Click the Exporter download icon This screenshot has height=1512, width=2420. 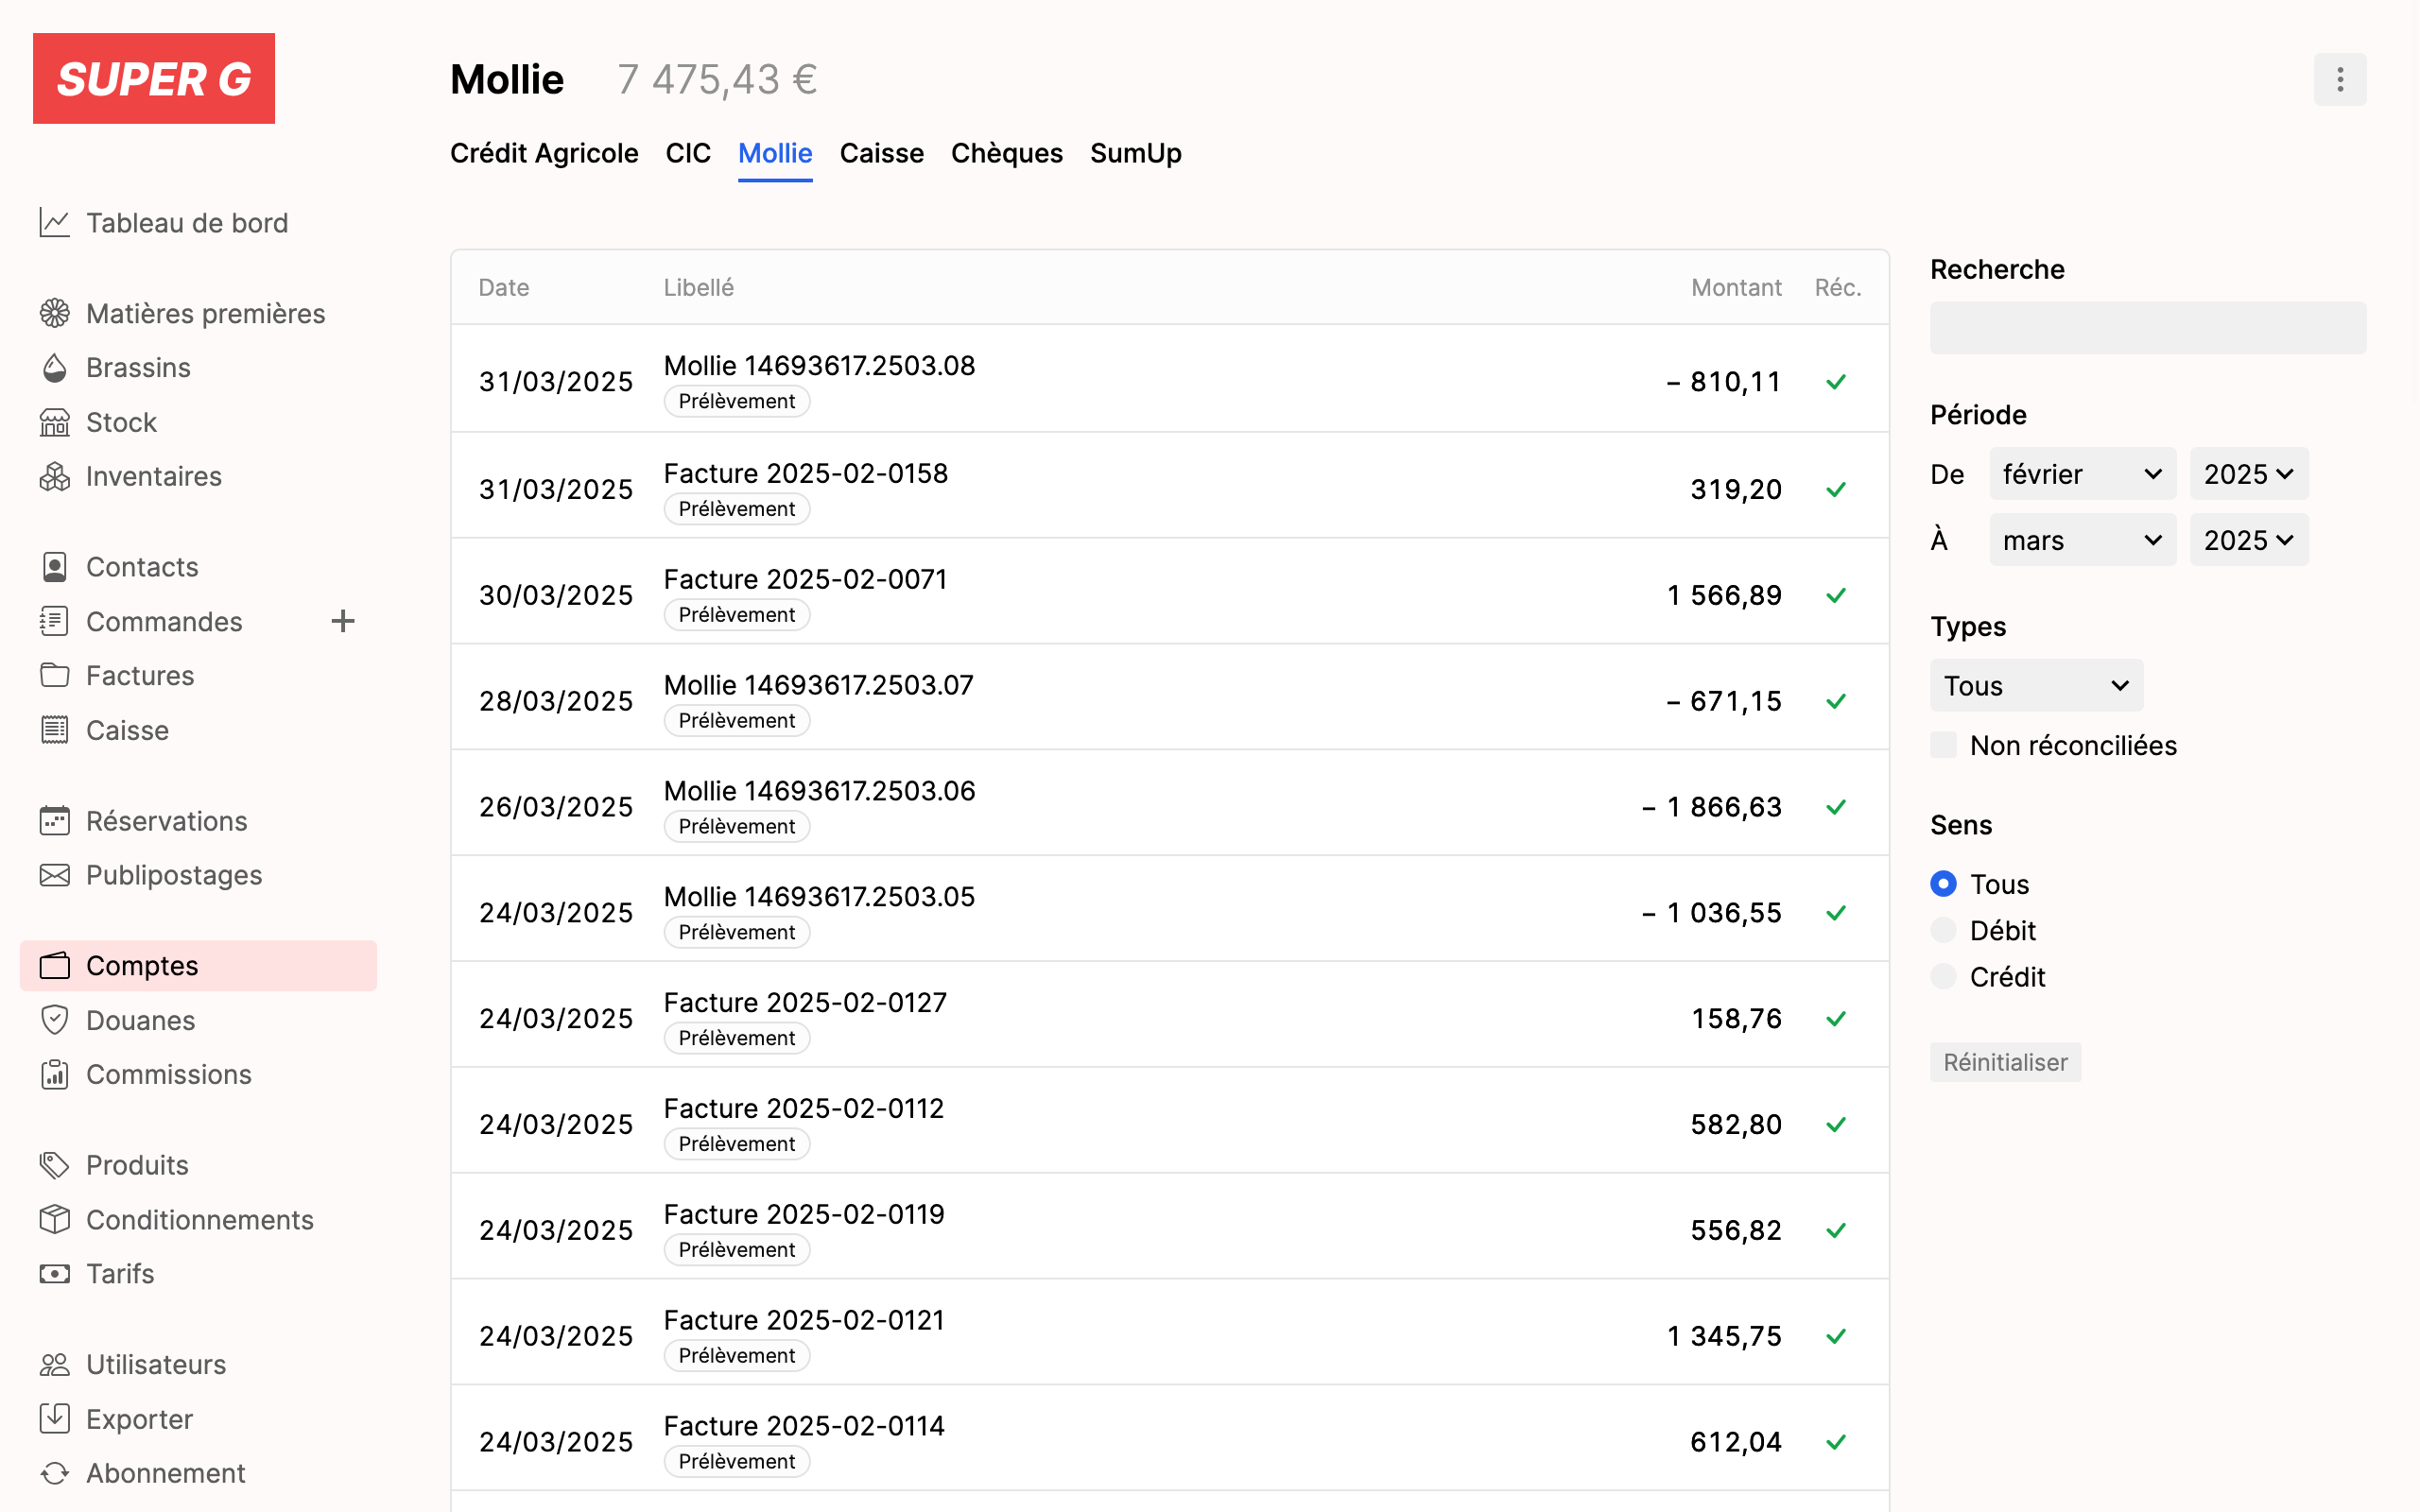tap(54, 1418)
